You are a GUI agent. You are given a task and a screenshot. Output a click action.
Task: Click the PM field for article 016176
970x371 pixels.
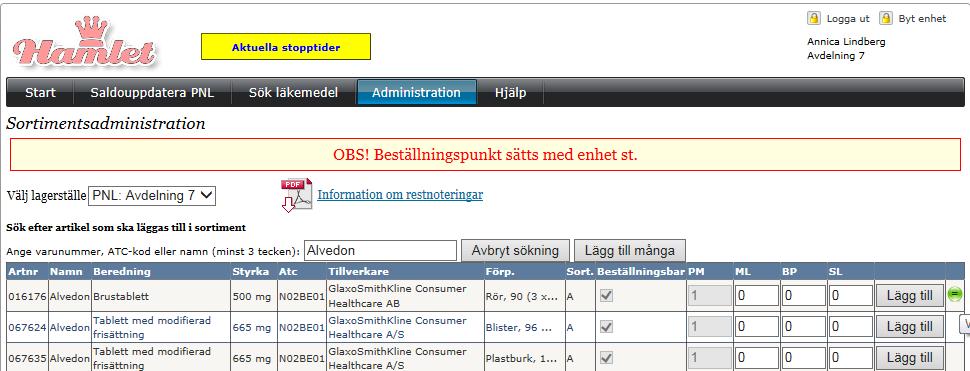[x=710, y=296]
